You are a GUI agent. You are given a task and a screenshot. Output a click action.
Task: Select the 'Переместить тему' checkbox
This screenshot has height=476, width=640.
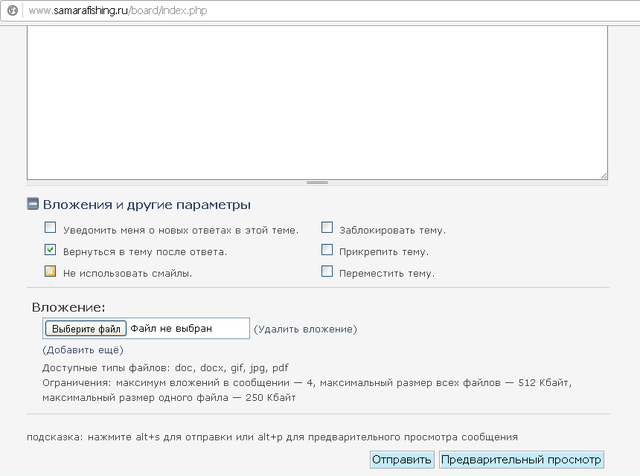pyautogui.click(x=327, y=272)
